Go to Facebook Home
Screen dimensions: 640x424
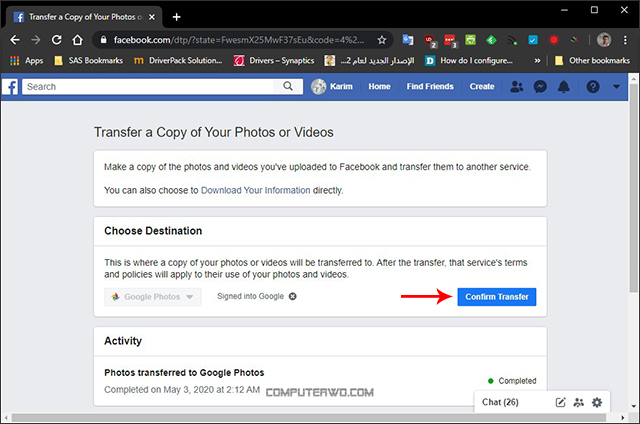(379, 87)
